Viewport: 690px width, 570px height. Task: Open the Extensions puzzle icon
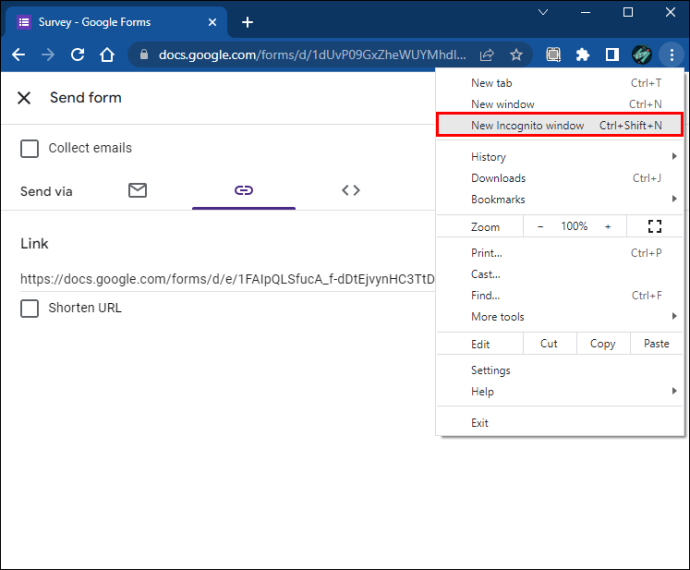point(583,55)
